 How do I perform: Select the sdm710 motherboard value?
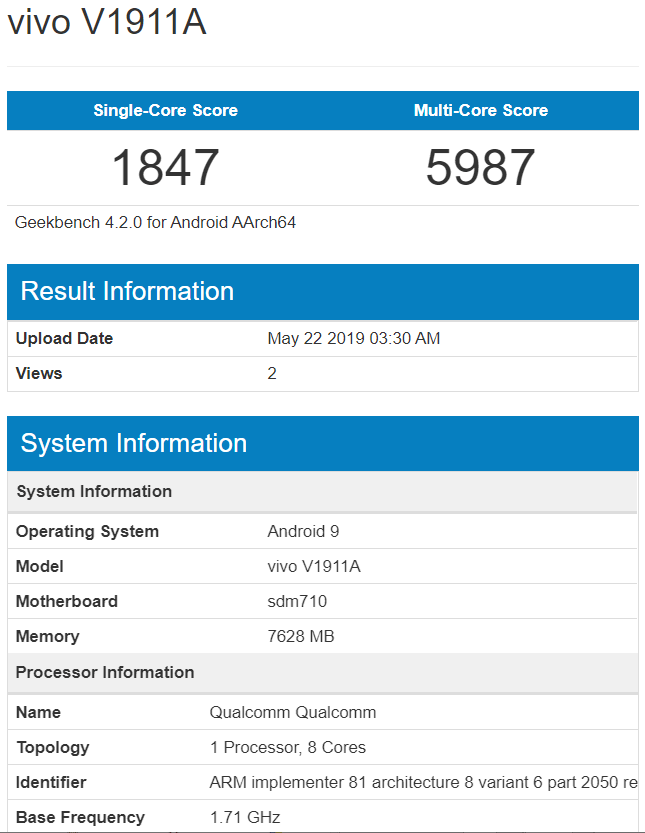click(x=297, y=601)
